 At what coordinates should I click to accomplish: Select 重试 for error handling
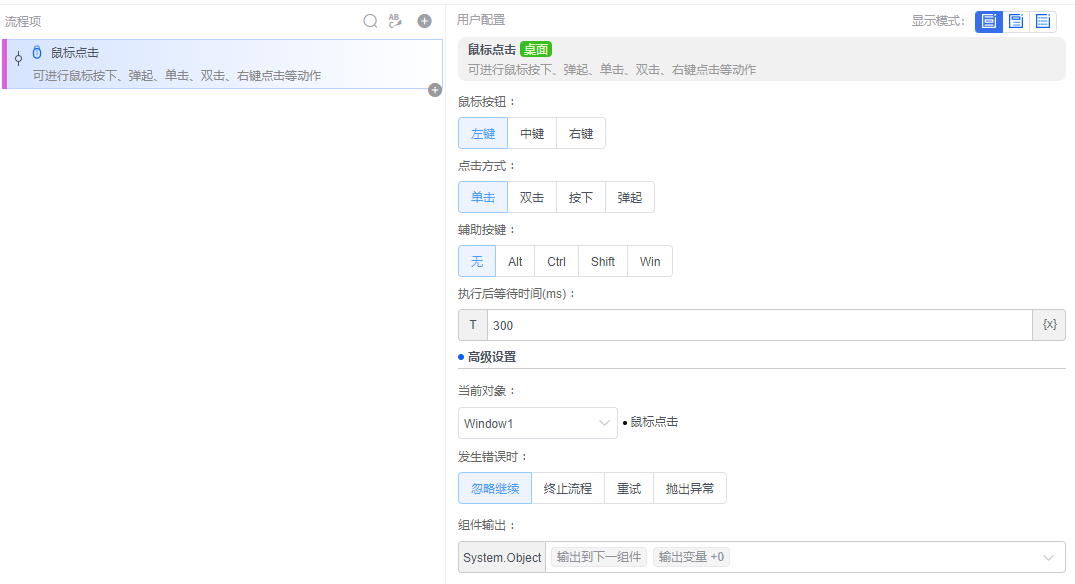click(x=628, y=488)
